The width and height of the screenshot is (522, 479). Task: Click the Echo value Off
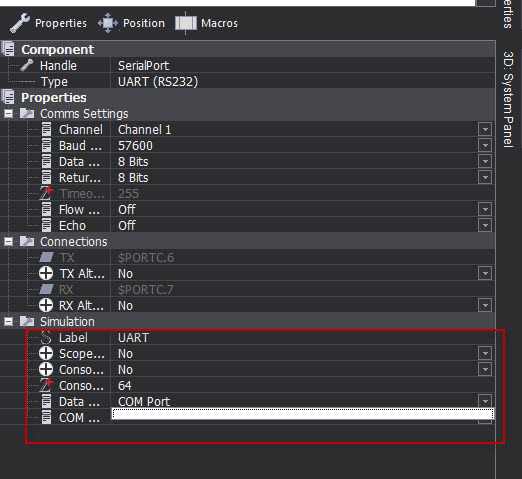tap(127, 226)
